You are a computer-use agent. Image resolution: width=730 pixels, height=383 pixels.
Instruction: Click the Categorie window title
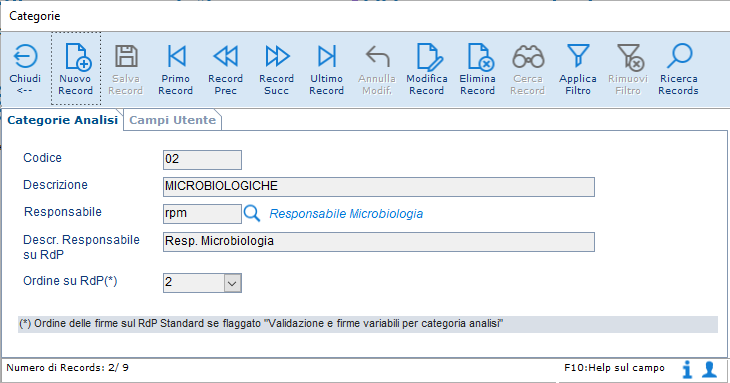35,16
